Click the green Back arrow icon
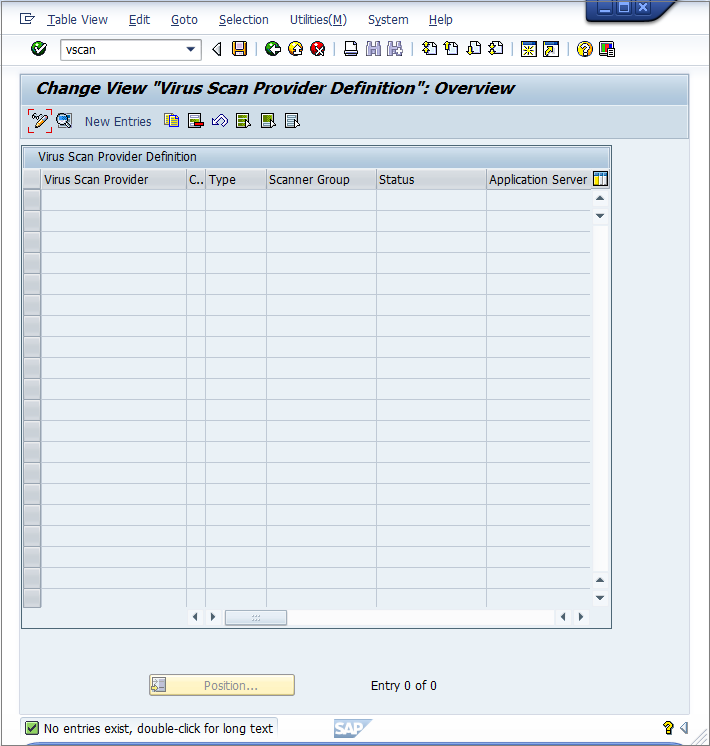The image size is (710, 746). click(273, 49)
